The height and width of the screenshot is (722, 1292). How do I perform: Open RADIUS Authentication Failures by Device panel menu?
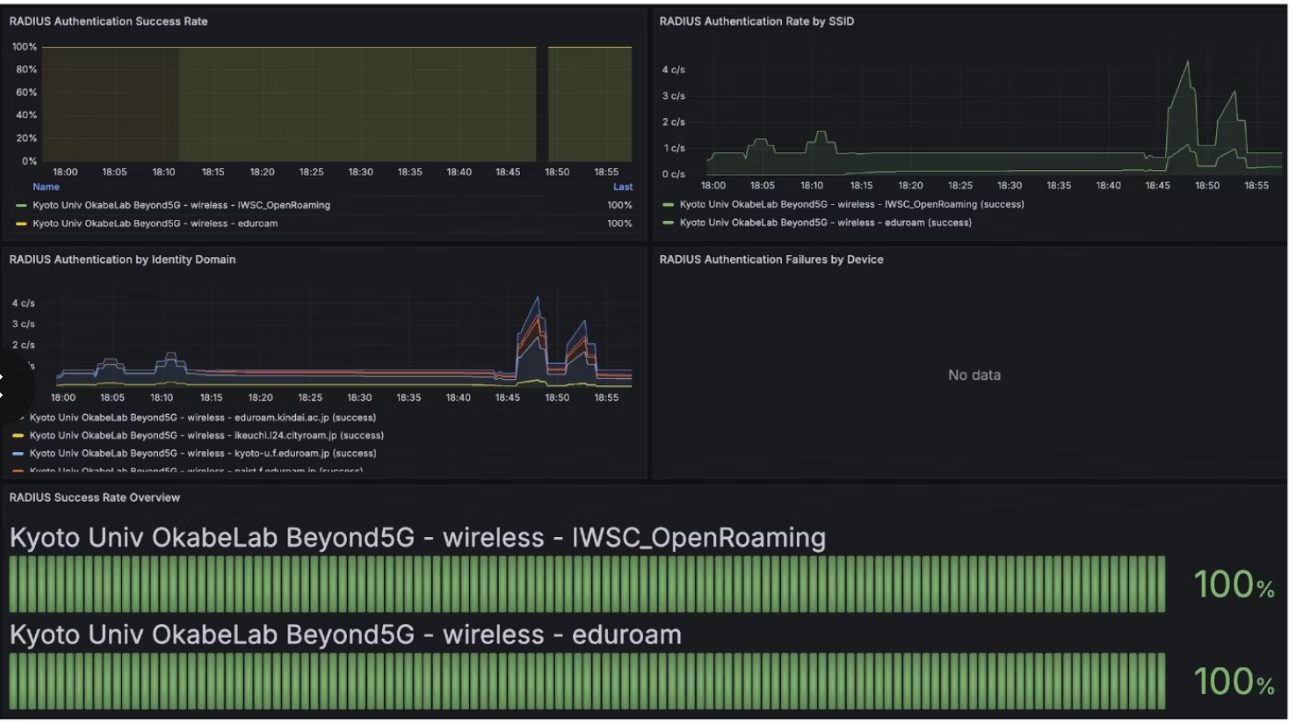point(771,260)
